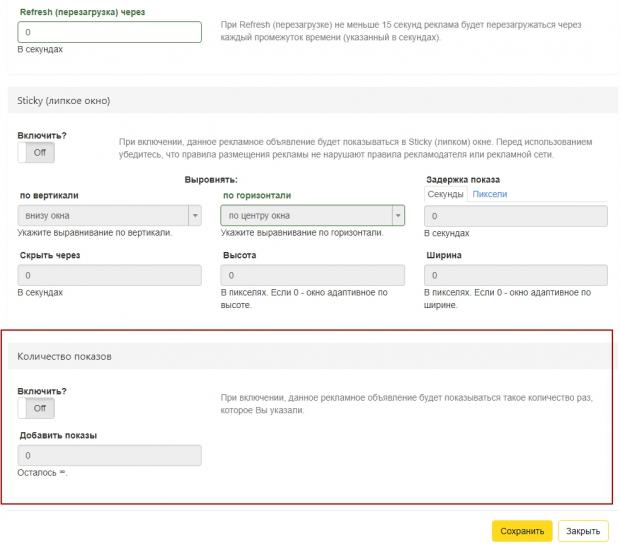Enable the Количество показов Включить switch
The height and width of the screenshot is (560, 620).
(x=36, y=408)
